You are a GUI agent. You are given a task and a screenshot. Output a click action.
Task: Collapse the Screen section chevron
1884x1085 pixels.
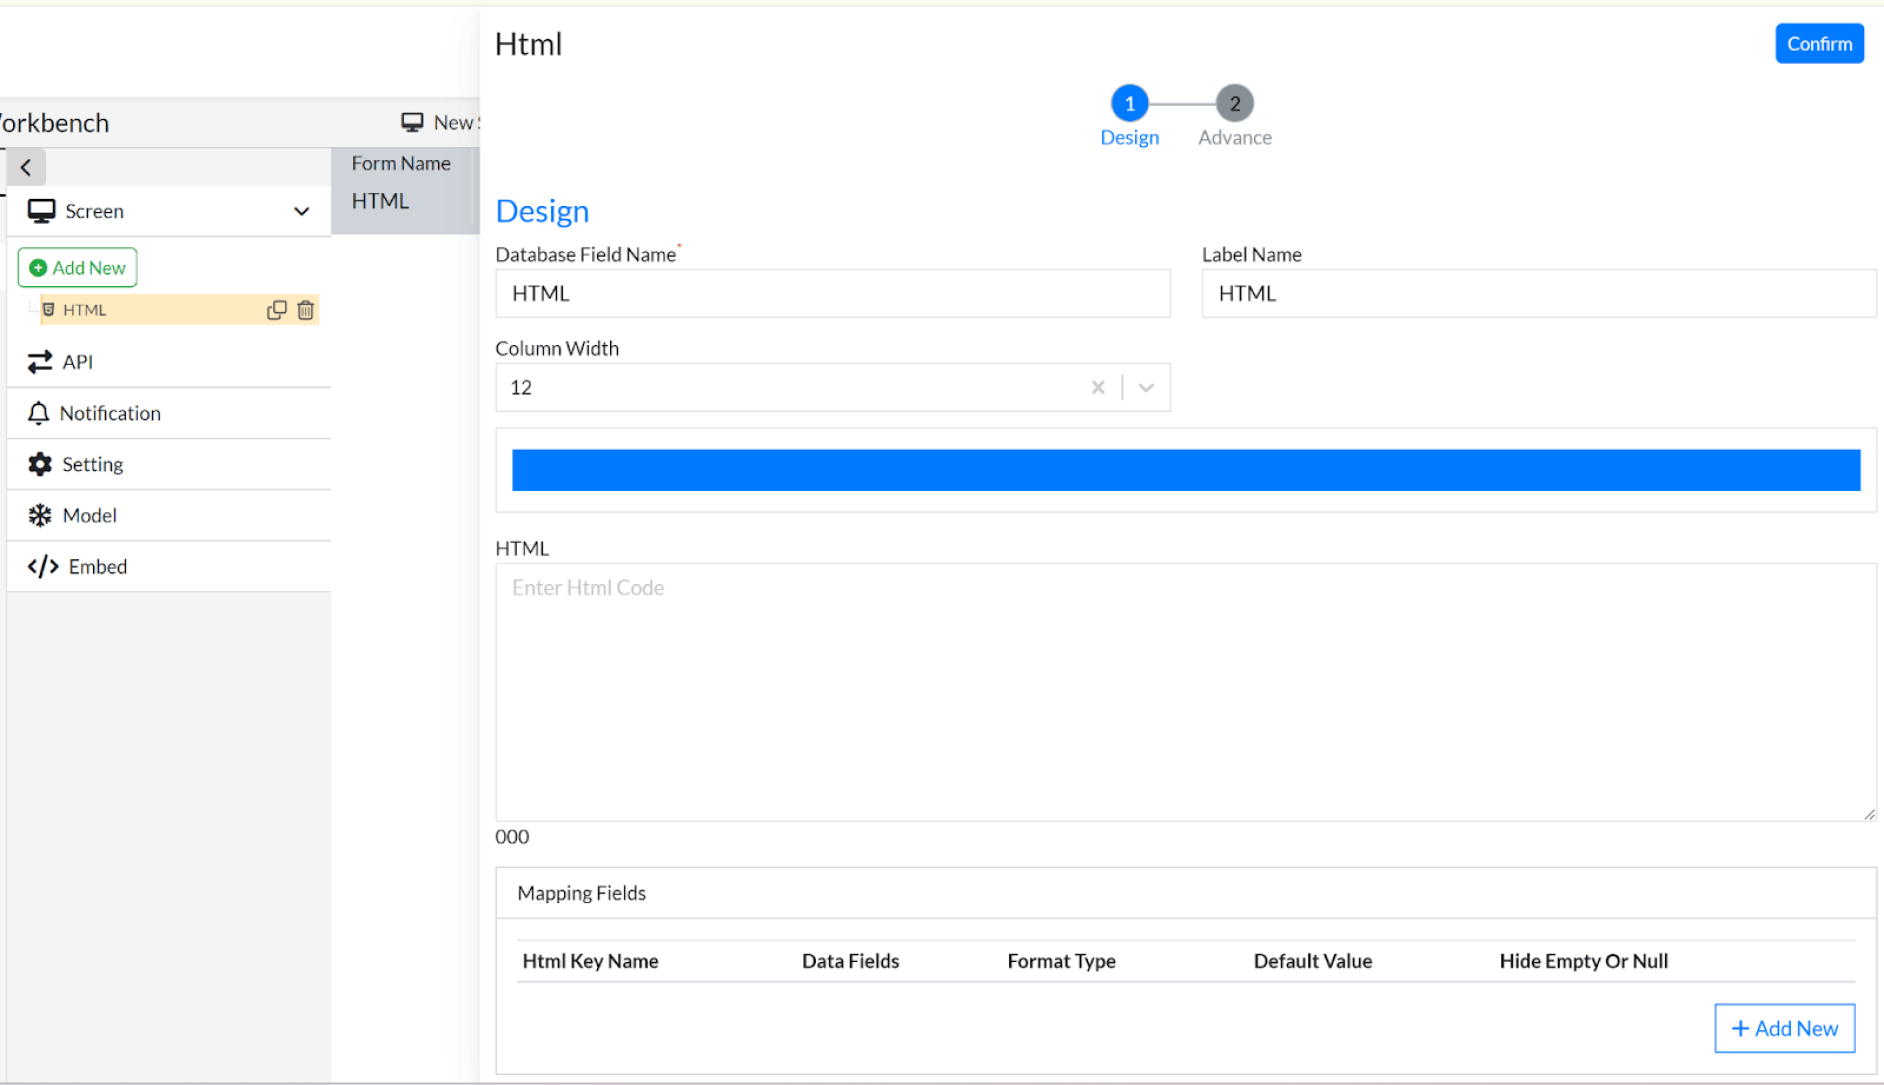coord(301,211)
